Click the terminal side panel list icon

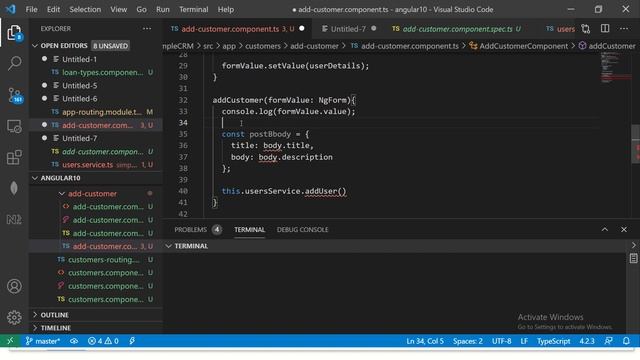pos(633,258)
